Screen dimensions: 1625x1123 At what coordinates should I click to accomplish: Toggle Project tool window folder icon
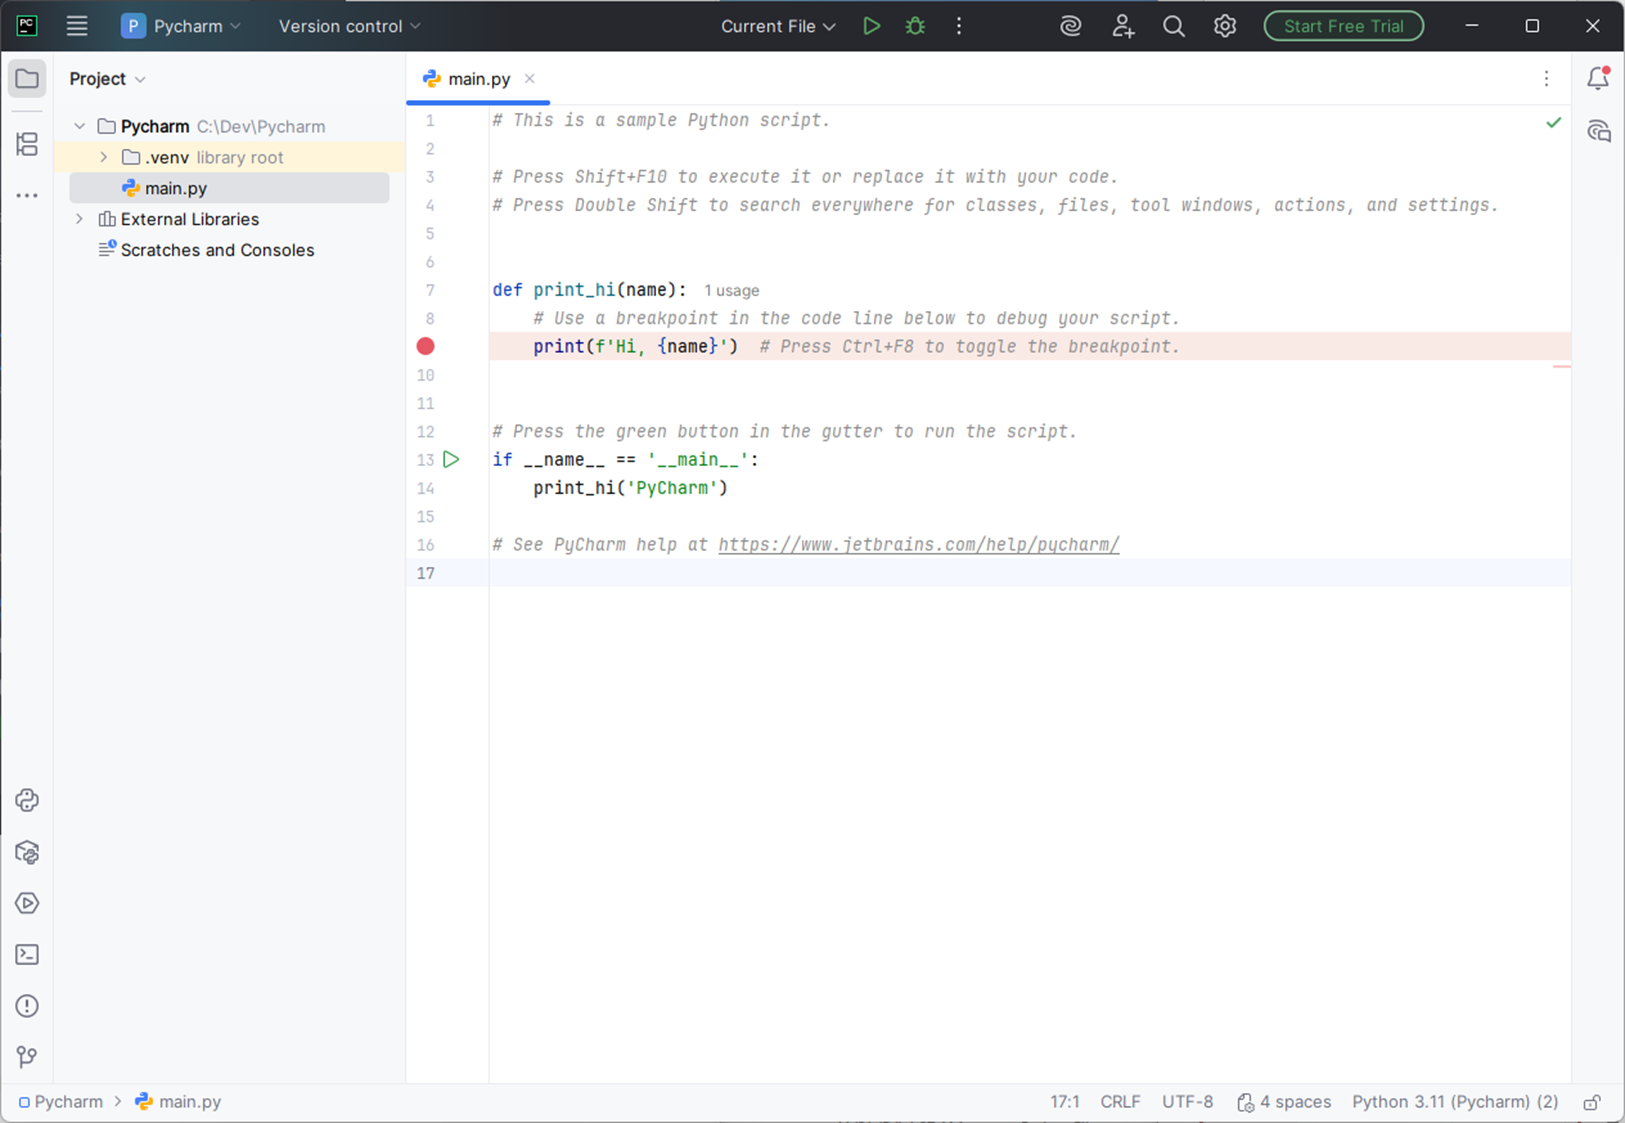(x=27, y=79)
